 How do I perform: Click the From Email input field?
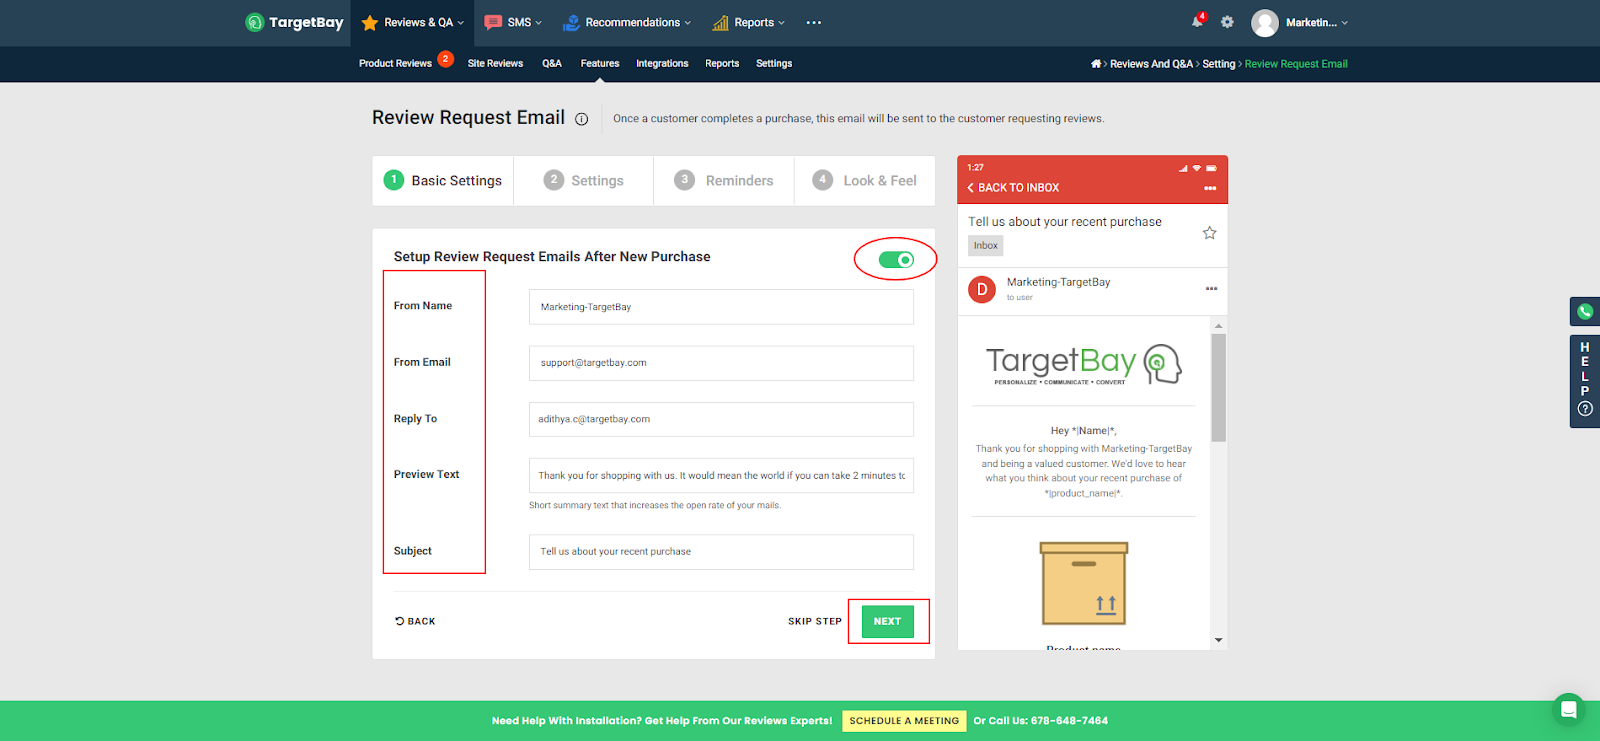(x=721, y=363)
